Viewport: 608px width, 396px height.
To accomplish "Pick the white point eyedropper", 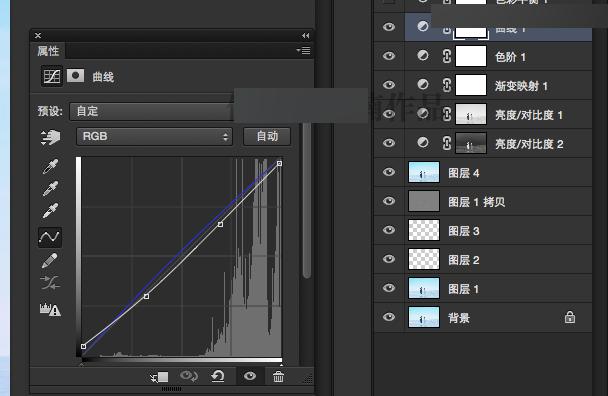I will pos(50,211).
